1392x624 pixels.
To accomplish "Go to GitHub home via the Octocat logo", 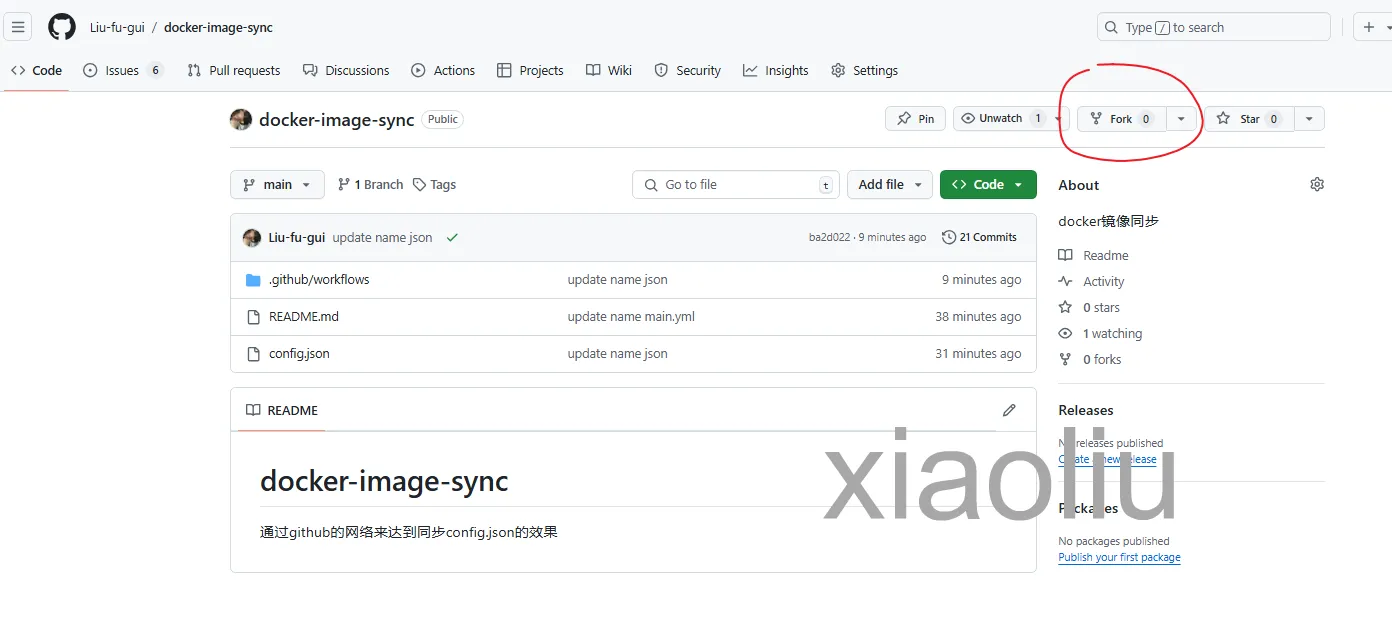I will [x=62, y=27].
